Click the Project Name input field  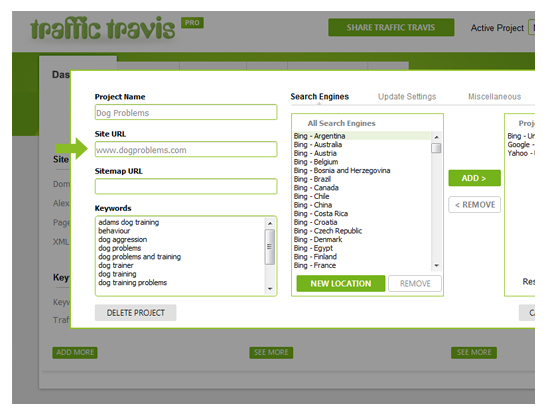tap(186, 113)
